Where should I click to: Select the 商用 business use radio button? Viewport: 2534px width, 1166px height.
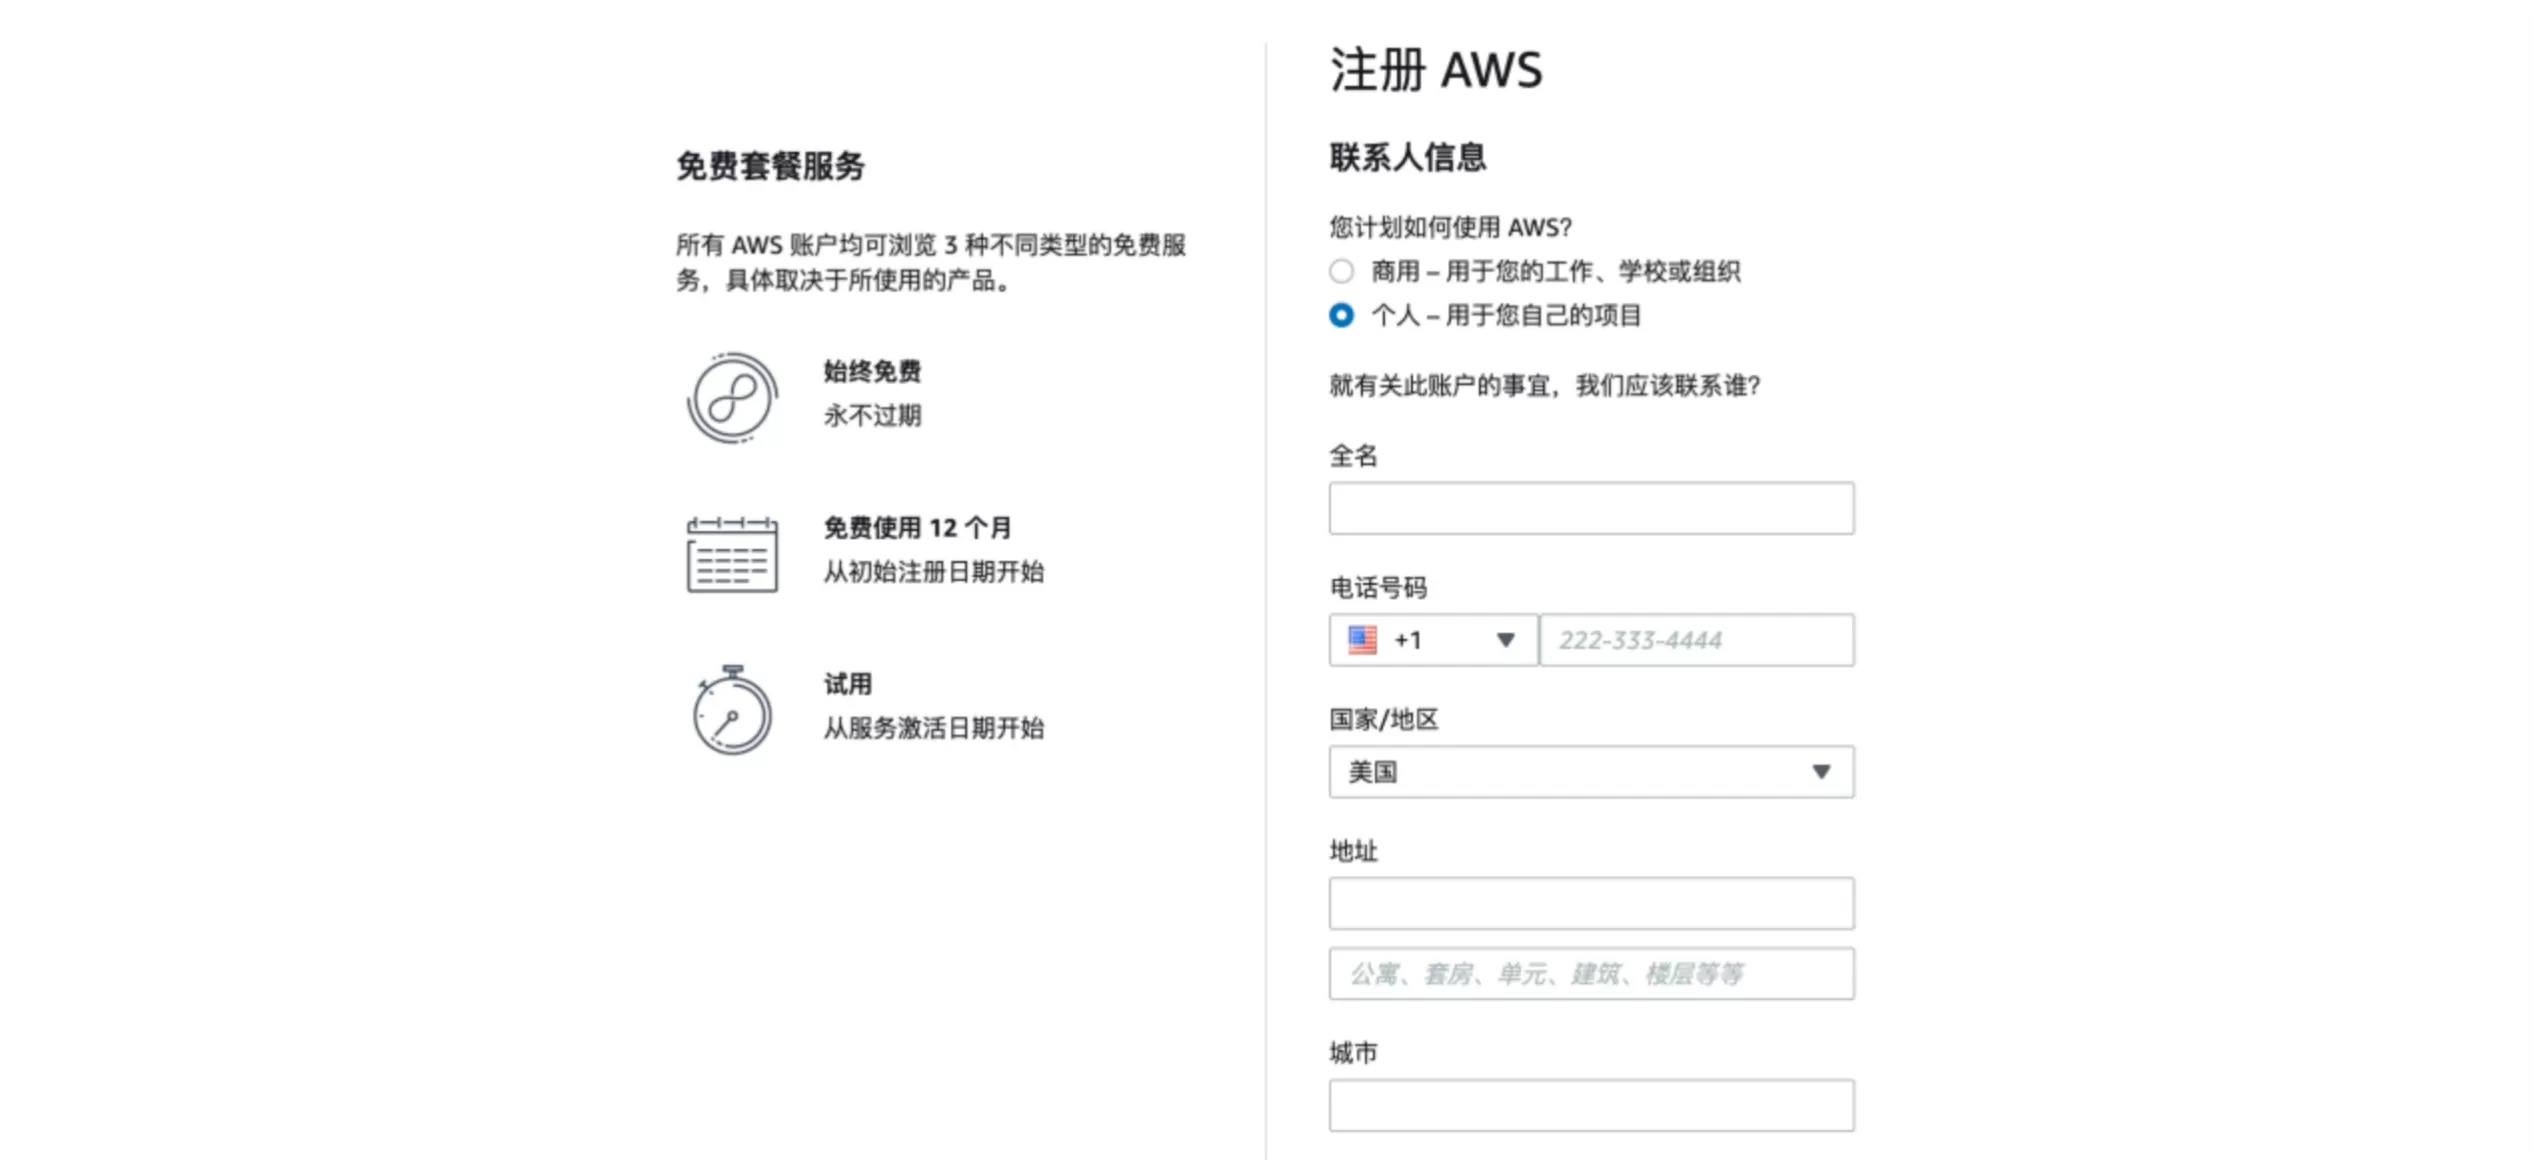click(1341, 271)
